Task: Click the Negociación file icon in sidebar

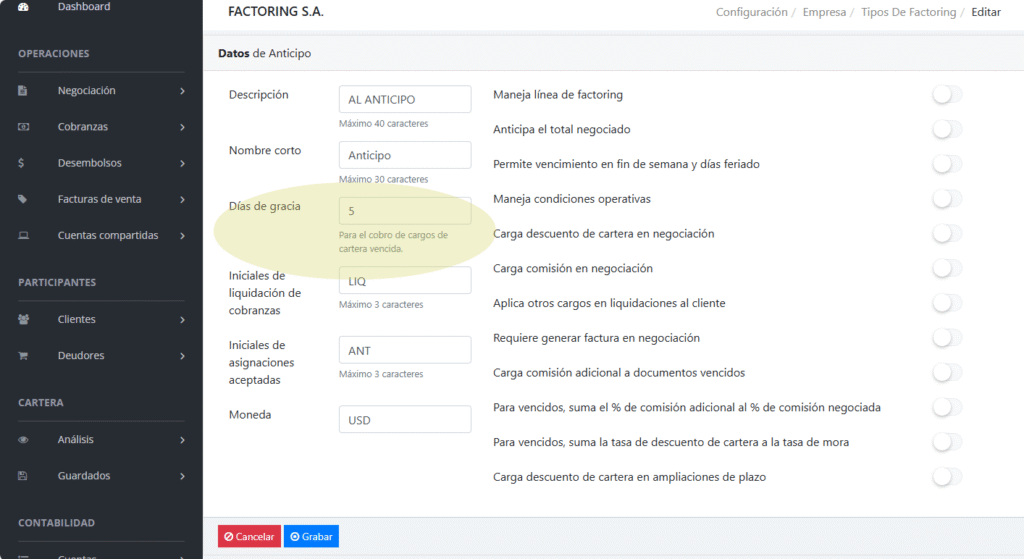Action: [23, 91]
